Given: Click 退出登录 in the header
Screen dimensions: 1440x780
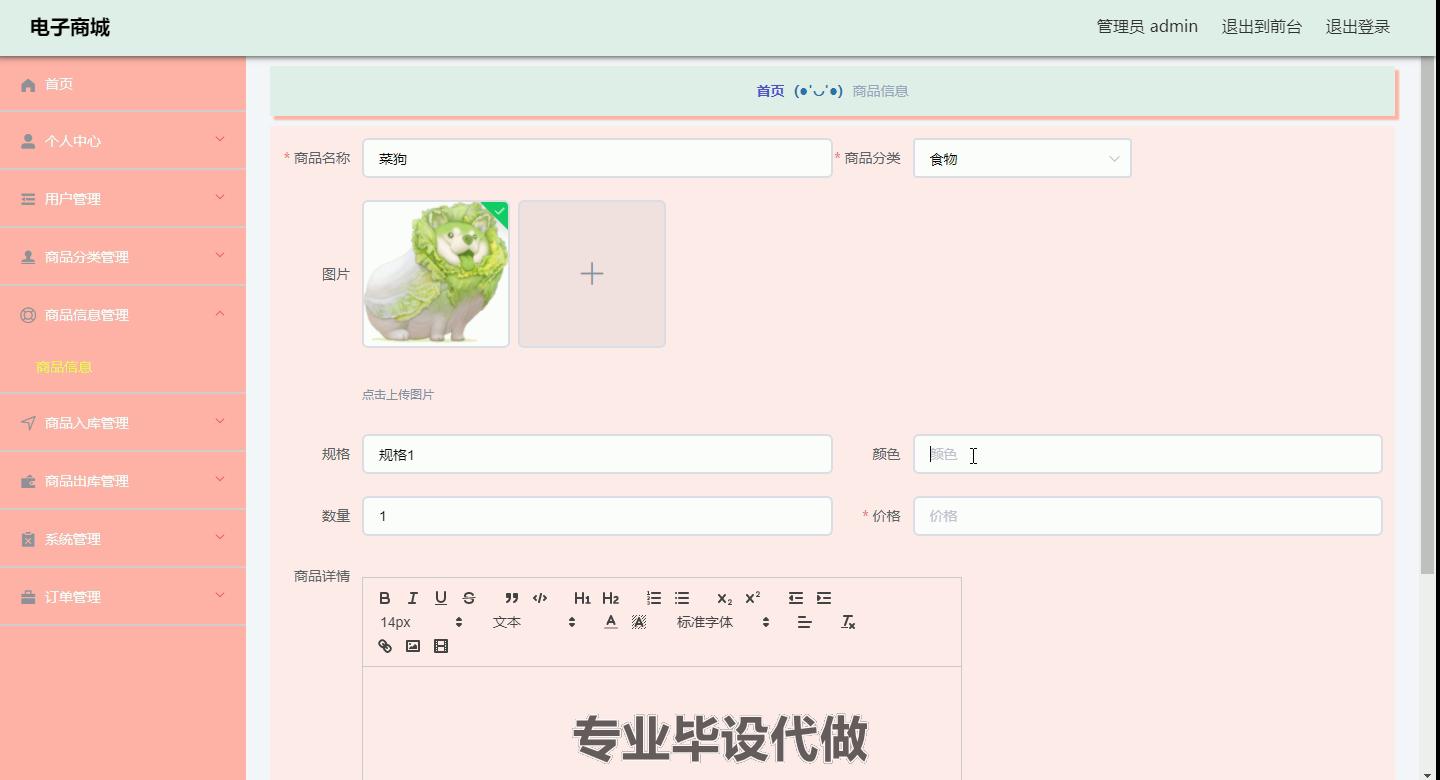Looking at the screenshot, I should tap(1358, 27).
